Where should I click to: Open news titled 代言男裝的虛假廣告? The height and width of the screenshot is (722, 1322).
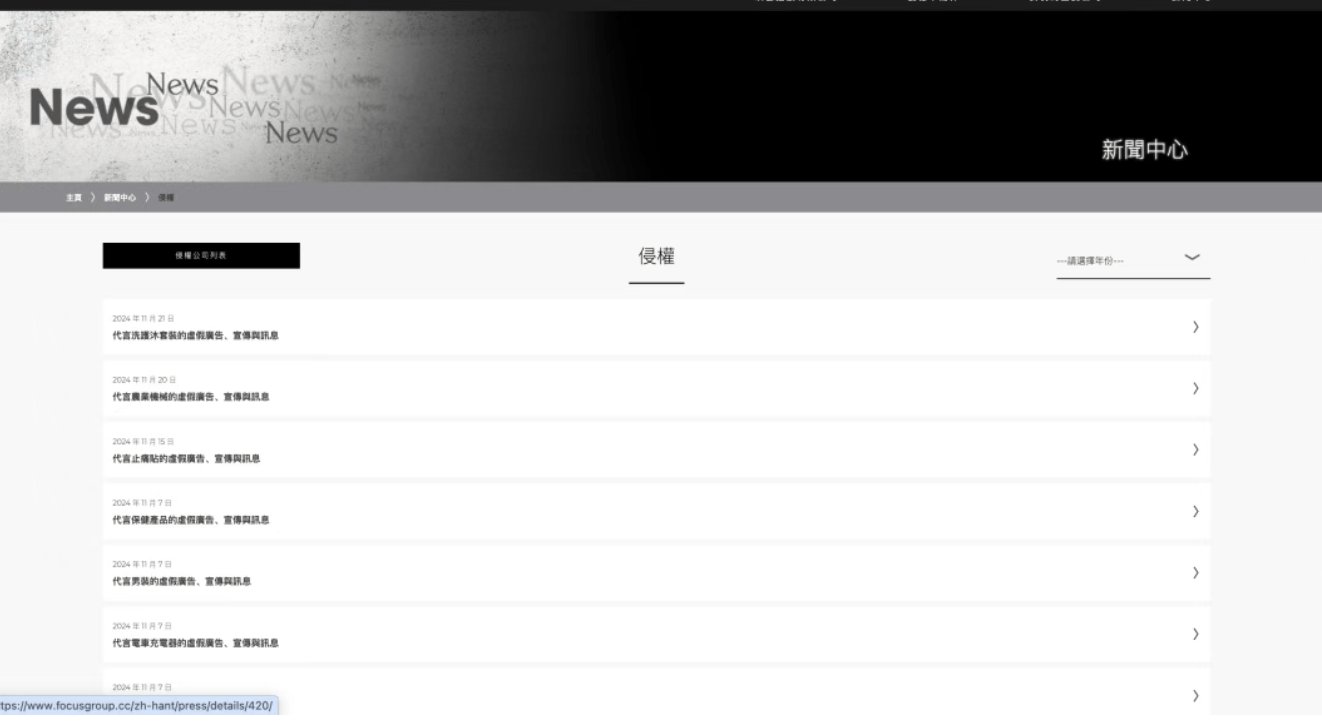(181, 581)
